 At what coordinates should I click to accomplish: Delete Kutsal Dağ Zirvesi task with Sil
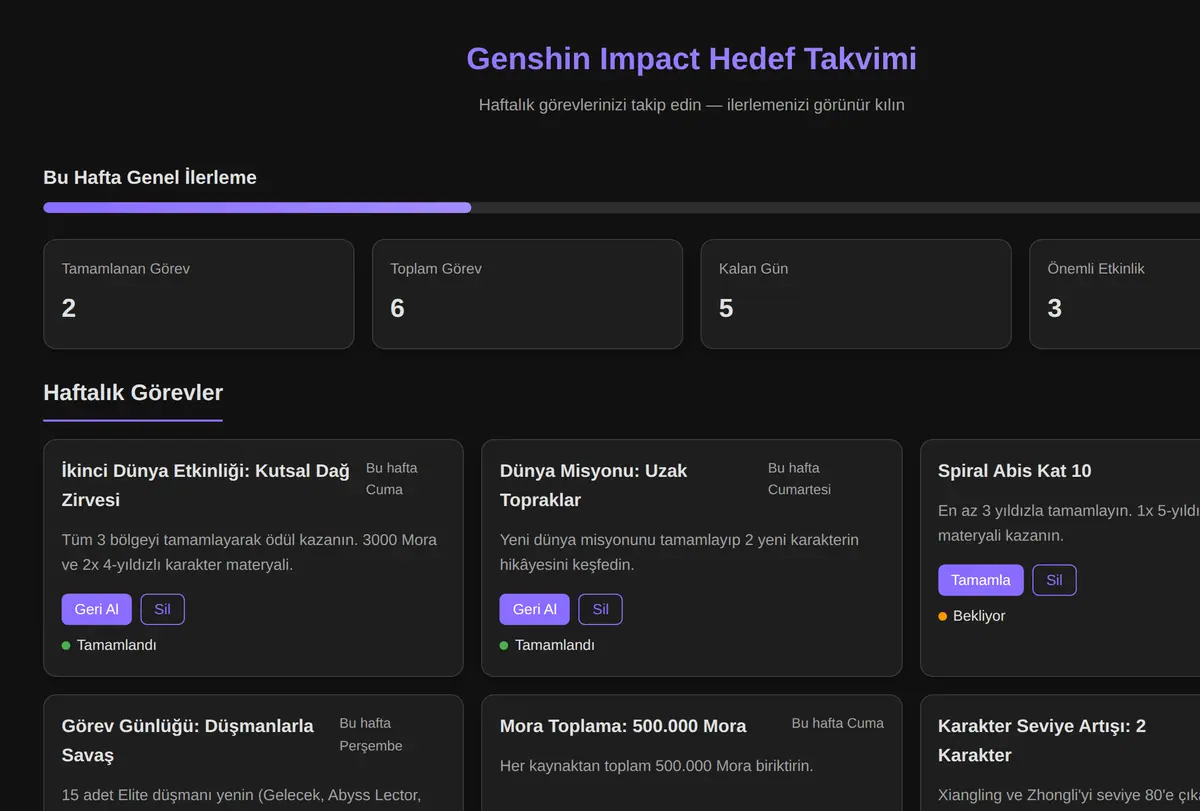(162, 609)
